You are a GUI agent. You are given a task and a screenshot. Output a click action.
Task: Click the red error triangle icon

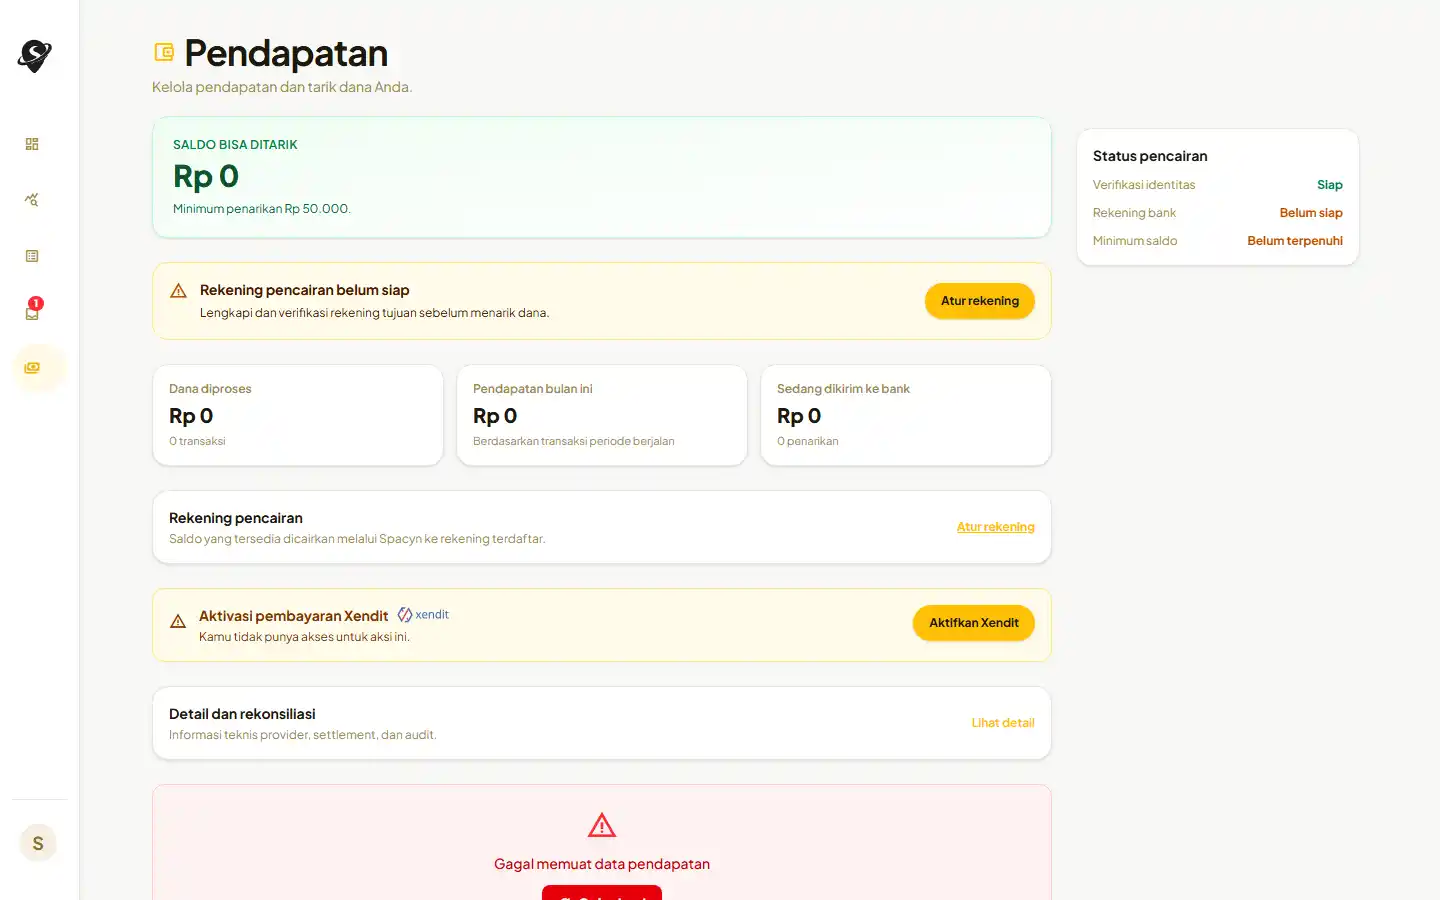click(x=602, y=825)
